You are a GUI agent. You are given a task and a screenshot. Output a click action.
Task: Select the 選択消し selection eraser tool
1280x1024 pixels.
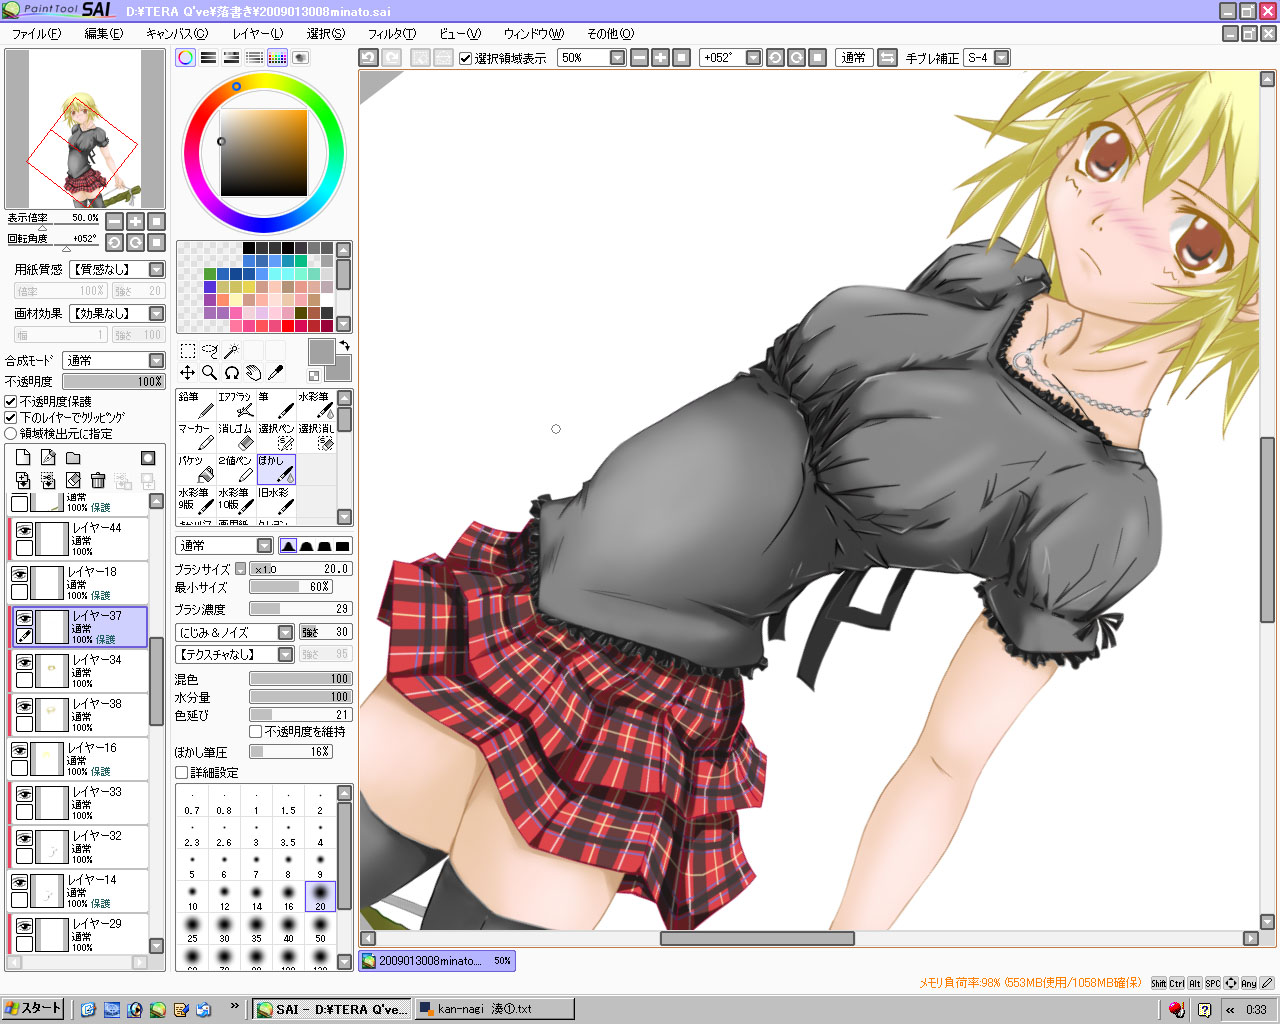pyautogui.click(x=316, y=437)
